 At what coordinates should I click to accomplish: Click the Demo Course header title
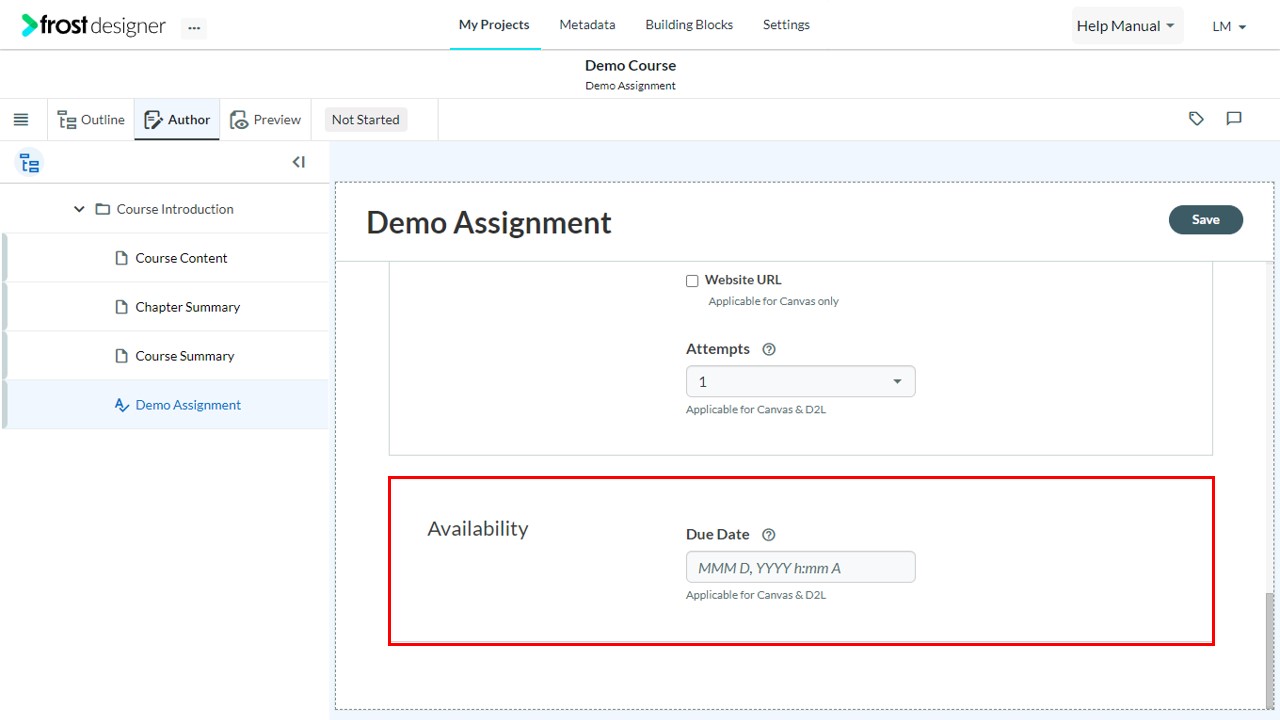pos(630,66)
